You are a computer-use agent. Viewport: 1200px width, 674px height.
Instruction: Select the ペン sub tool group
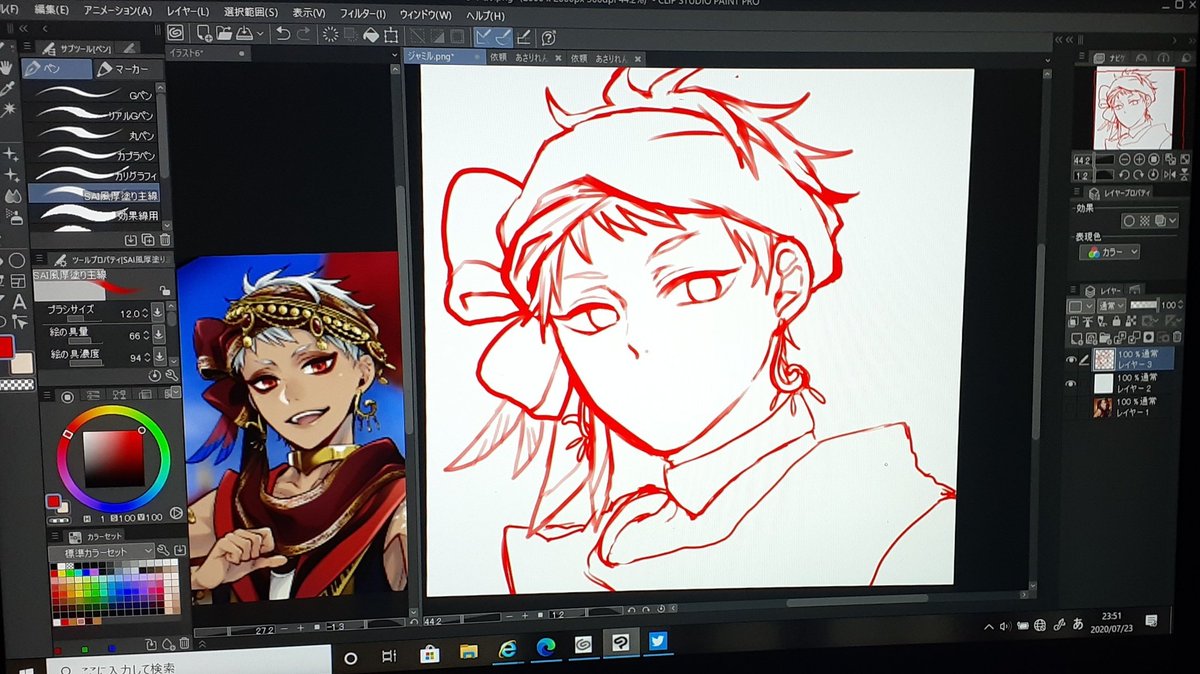click(55, 69)
